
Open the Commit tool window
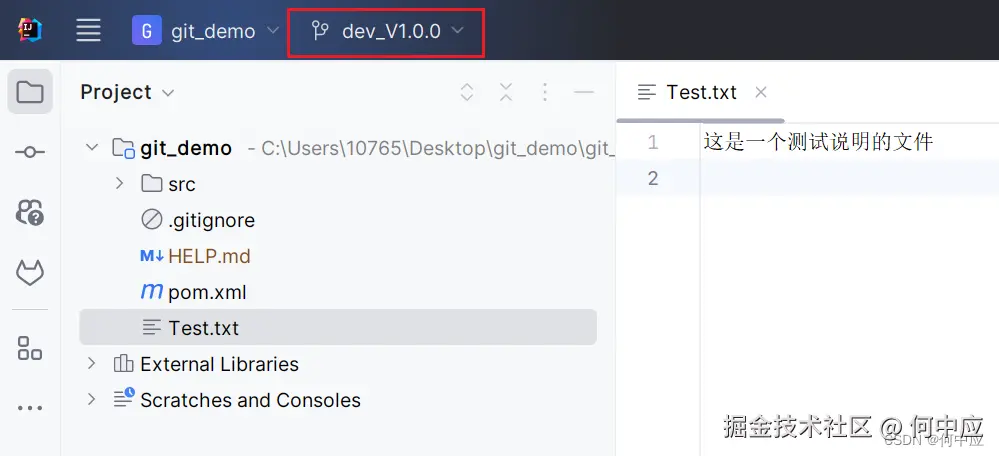[30, 152]
